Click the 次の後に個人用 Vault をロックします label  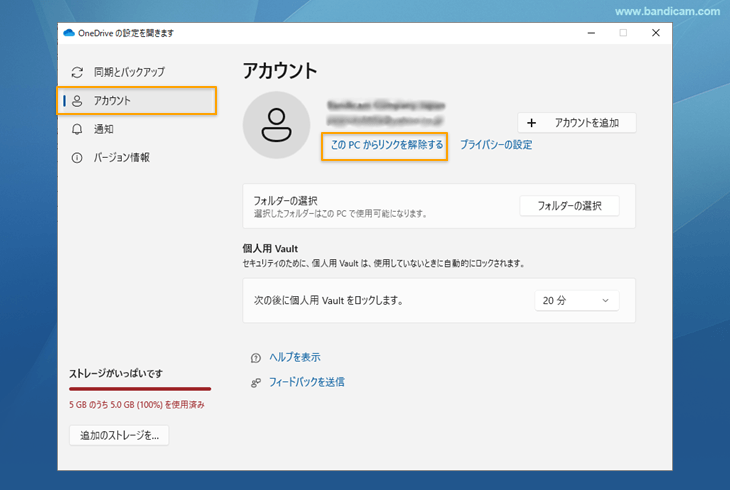tap(328, 300)
